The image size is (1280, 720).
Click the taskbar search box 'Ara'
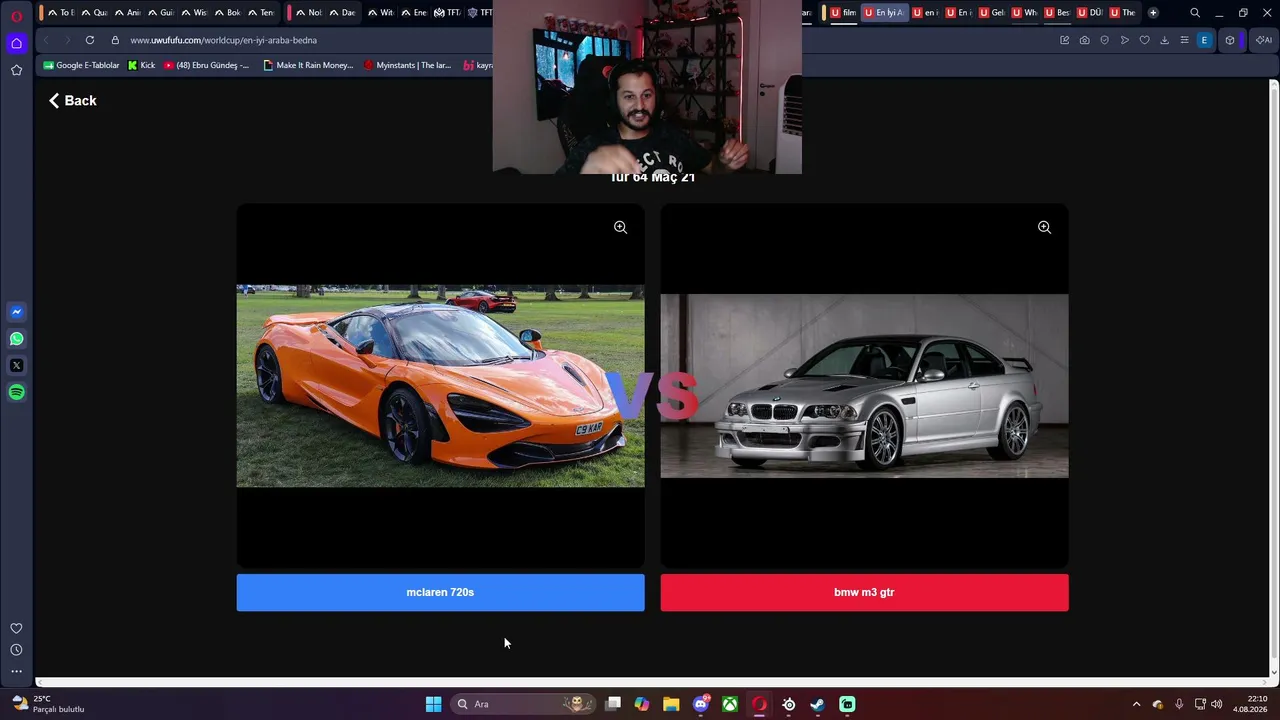point(522,704)
